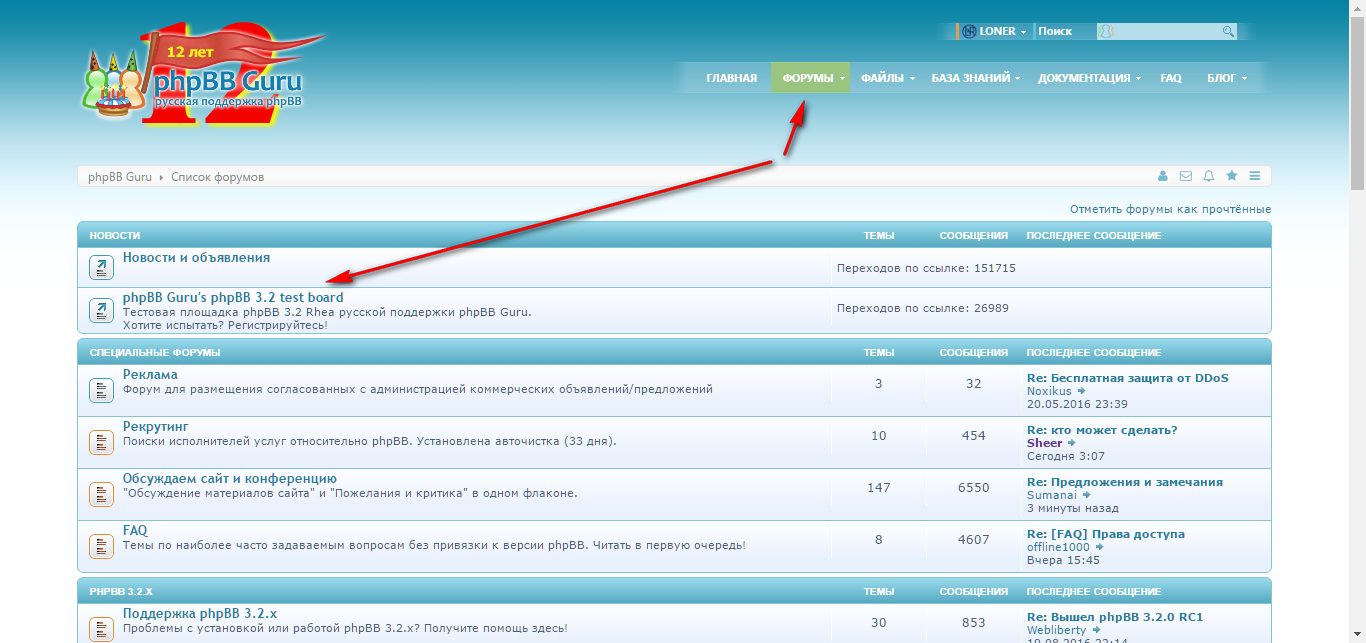Viewport: 1366px width, 643px height.
Task: View latest post arrow next to Sheer
Action: (1072, 443)
